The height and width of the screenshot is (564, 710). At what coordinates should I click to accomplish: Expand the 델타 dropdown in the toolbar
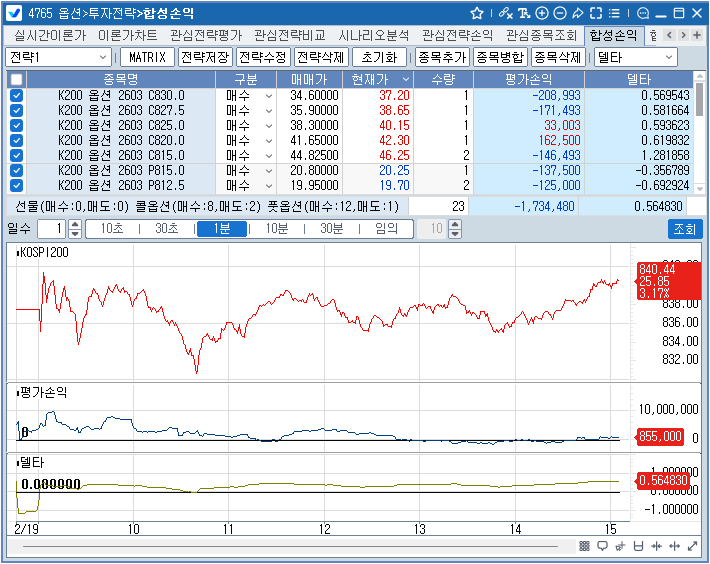[x=634, y=57]
